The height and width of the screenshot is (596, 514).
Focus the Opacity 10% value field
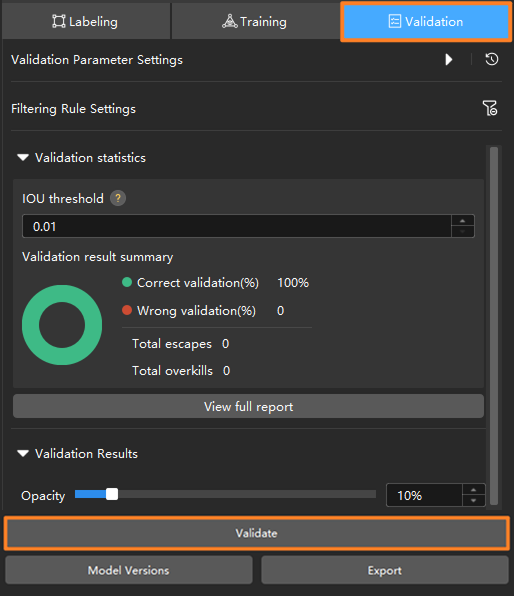[x=424, y=495]
